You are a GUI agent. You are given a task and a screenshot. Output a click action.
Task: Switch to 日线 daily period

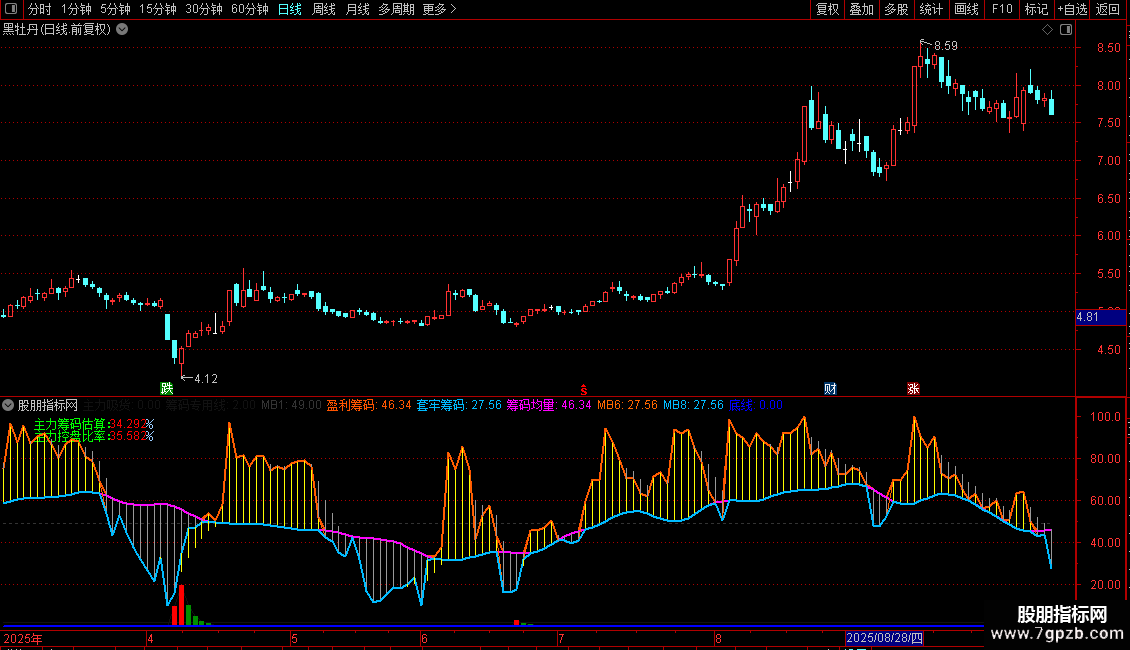(289, 9)
